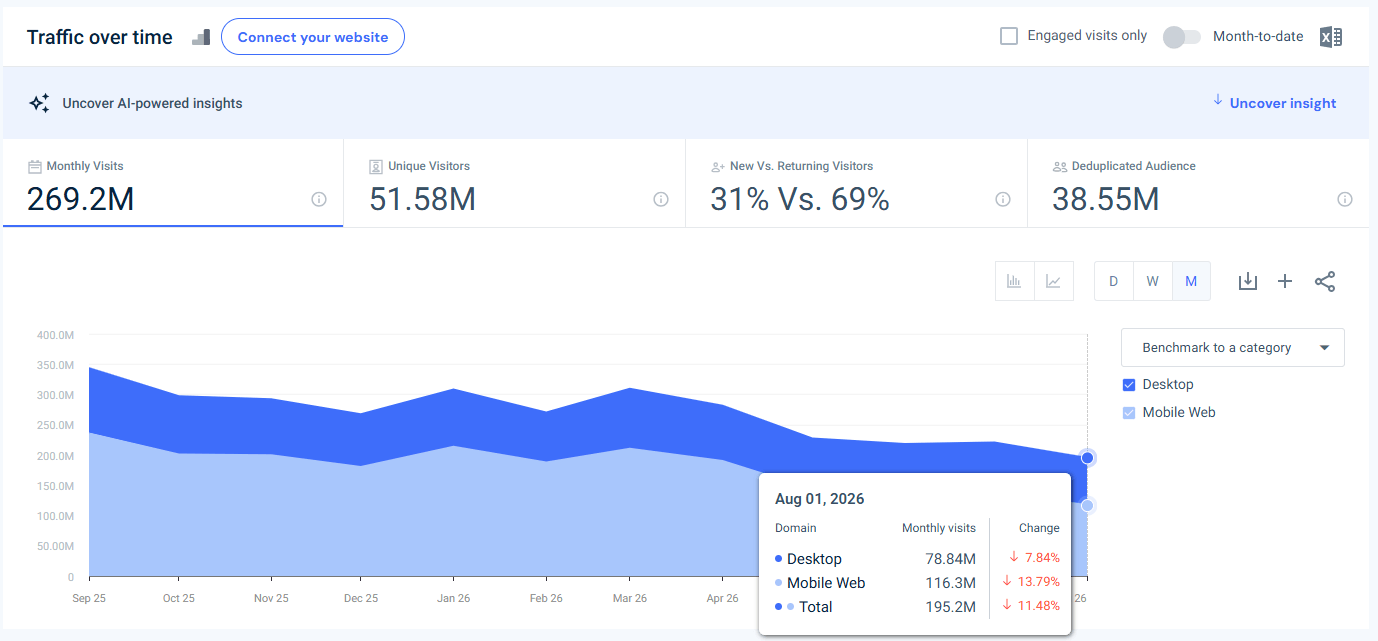The width and height of the screenshot is (1378, 641).
Task: Export data via the Excel icon
Action: pyautogui.click(x=1330, y=37)
